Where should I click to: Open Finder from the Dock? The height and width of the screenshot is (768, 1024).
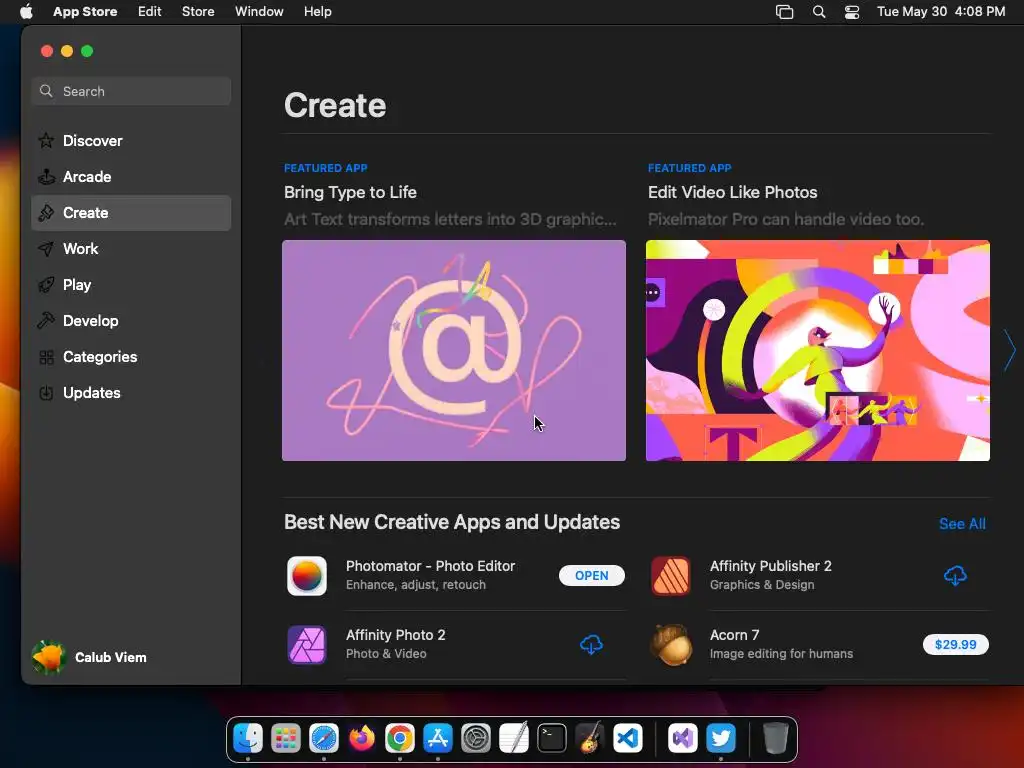(x=248, y=739)
